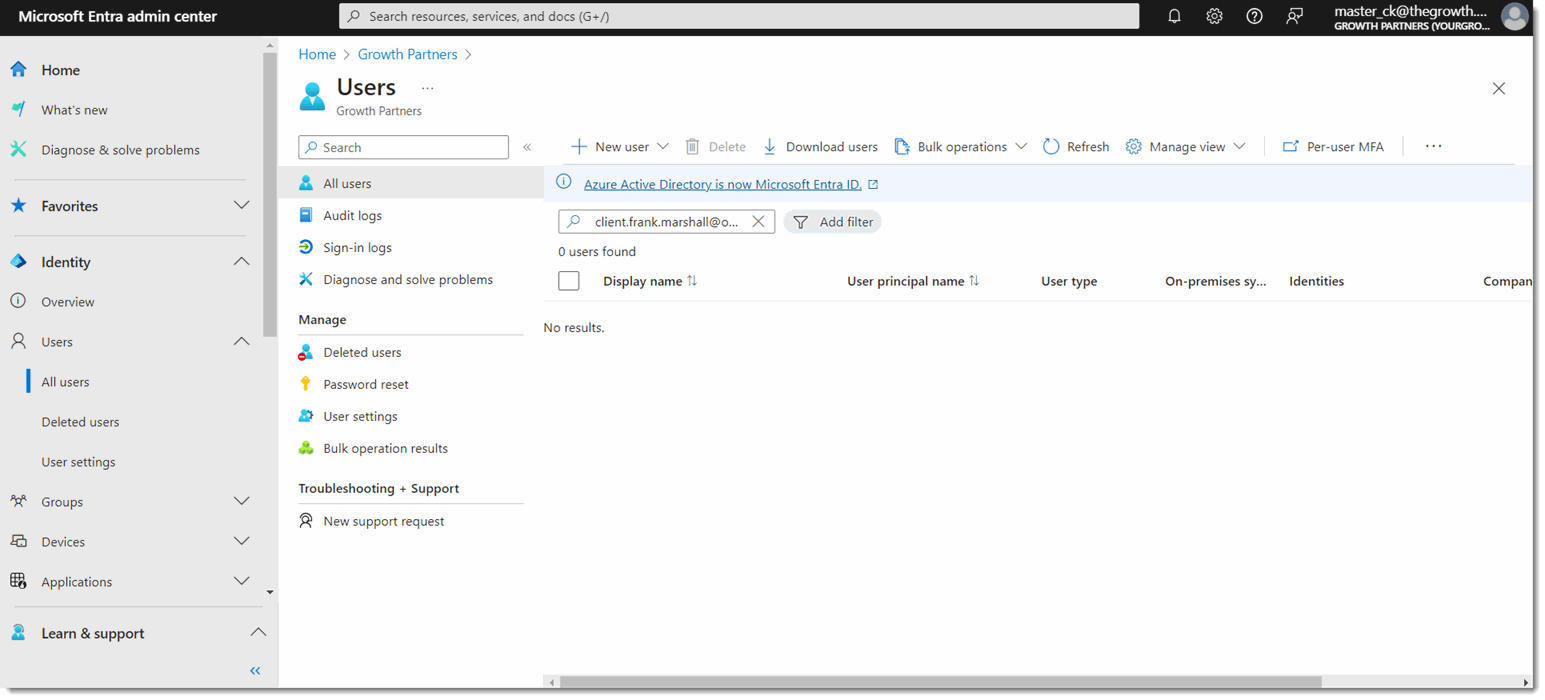Go to Growth Partners breadcrumb

click(408, 54)
